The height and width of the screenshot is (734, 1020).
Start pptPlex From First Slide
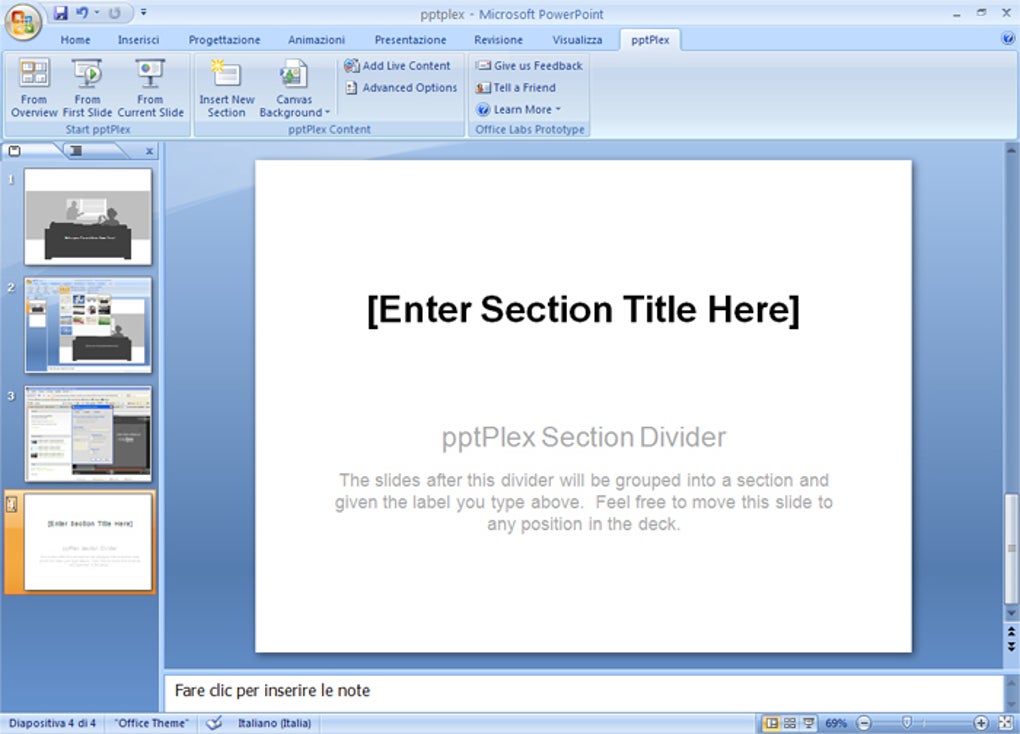(87, 88)
